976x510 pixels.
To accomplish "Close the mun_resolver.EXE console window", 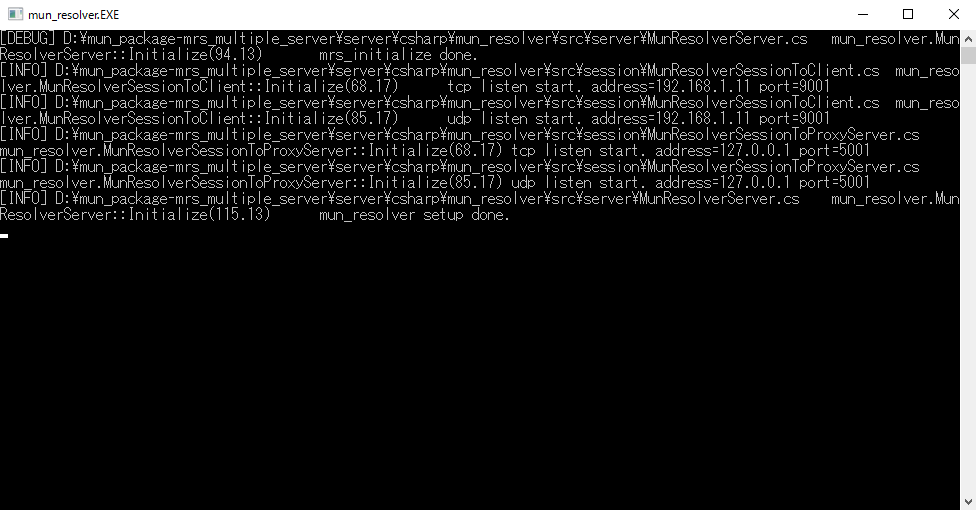I will click(954, 14).
